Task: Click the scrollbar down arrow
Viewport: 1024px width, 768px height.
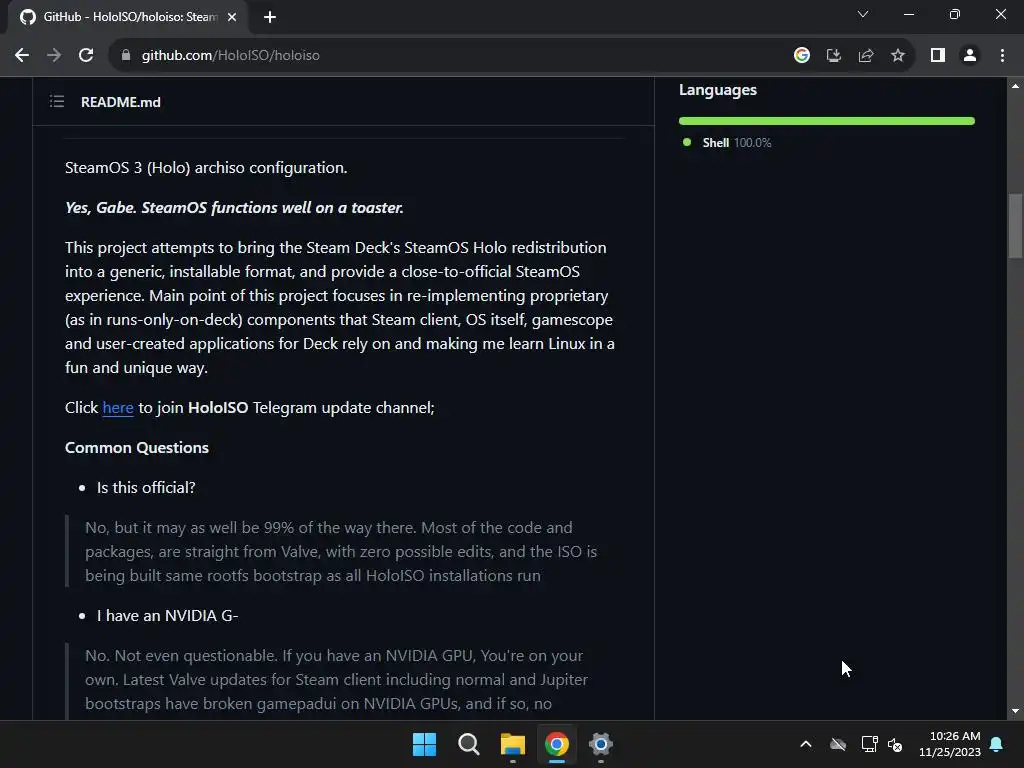Action: (1015, 711)
